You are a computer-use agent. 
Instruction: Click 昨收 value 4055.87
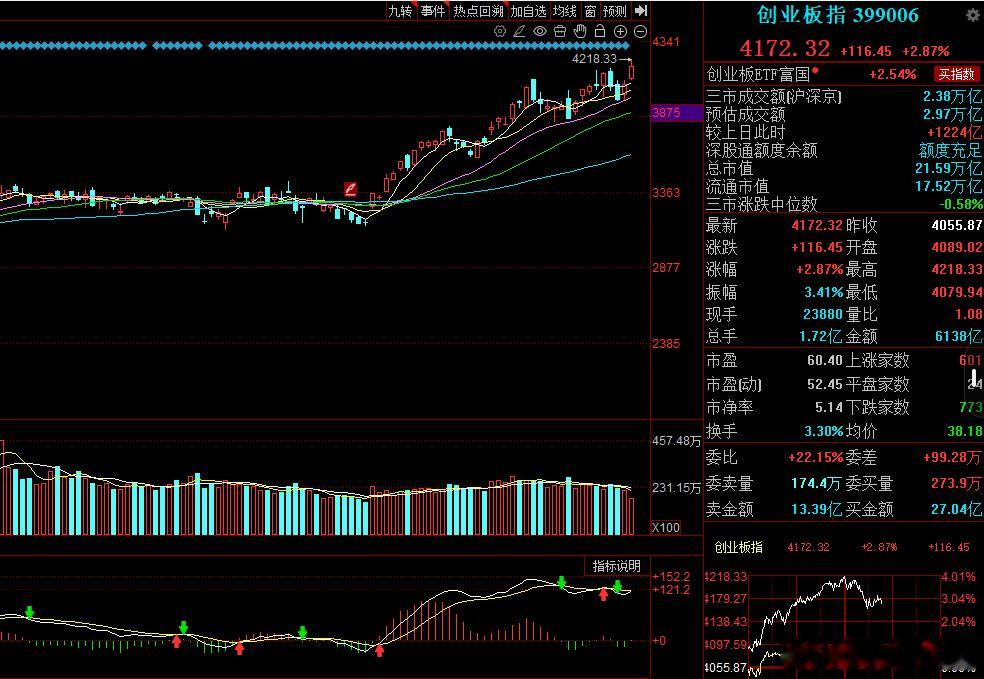(957, 225)
